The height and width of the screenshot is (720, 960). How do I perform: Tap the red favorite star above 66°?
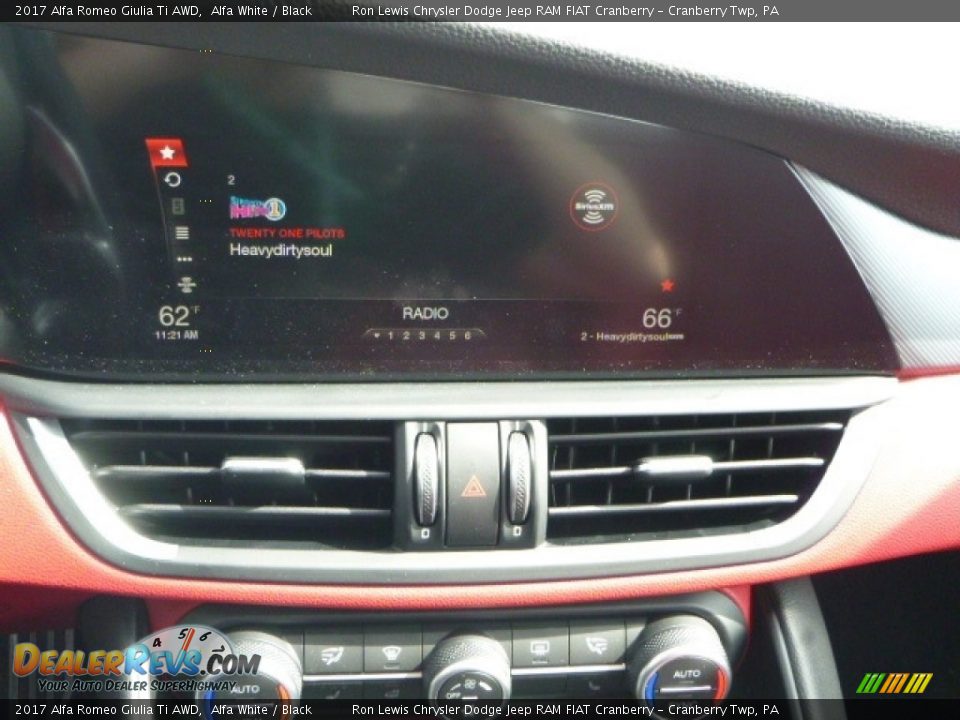coord(667,285)
